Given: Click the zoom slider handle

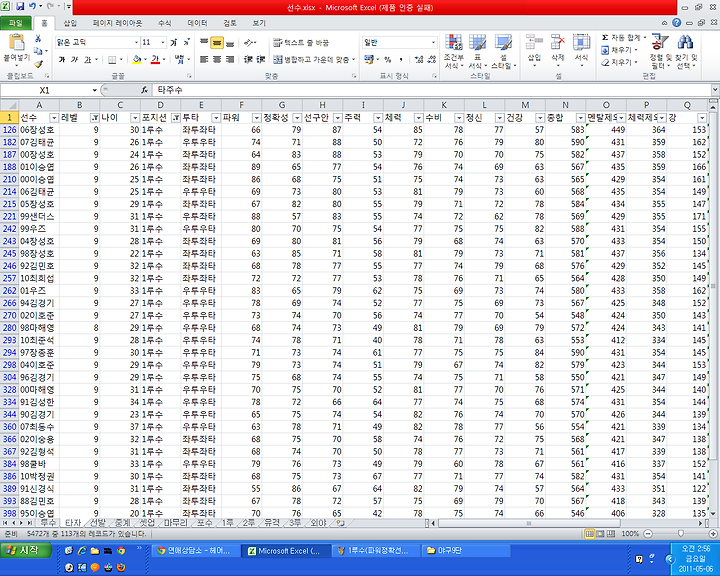Looking at the screenshot, I should pos(681,534).
